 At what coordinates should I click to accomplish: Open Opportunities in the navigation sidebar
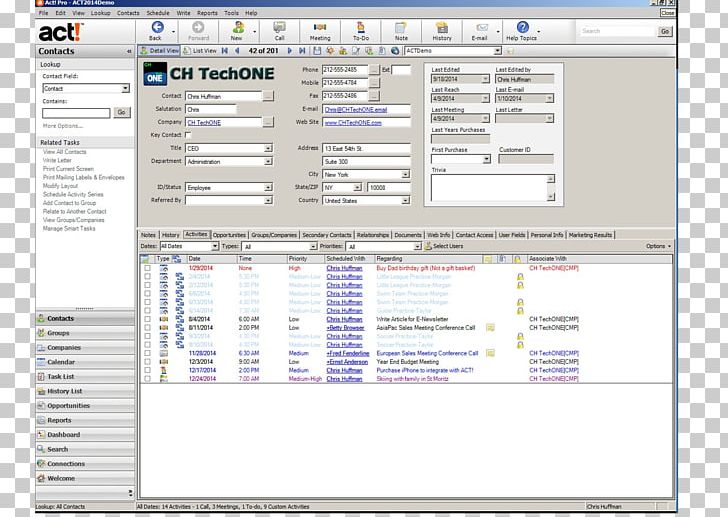(85, 406)
